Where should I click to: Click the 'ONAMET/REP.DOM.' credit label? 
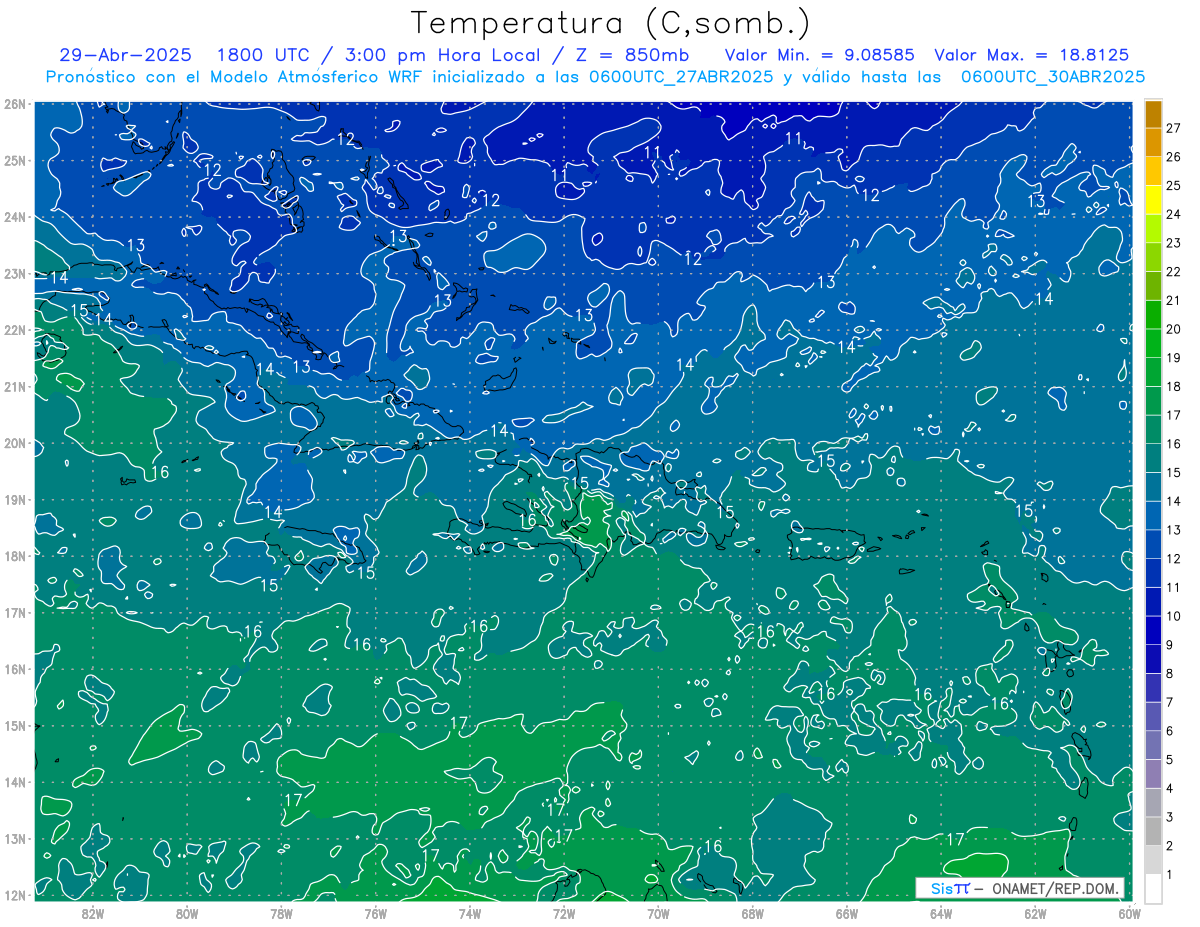tap(1055, 889)
